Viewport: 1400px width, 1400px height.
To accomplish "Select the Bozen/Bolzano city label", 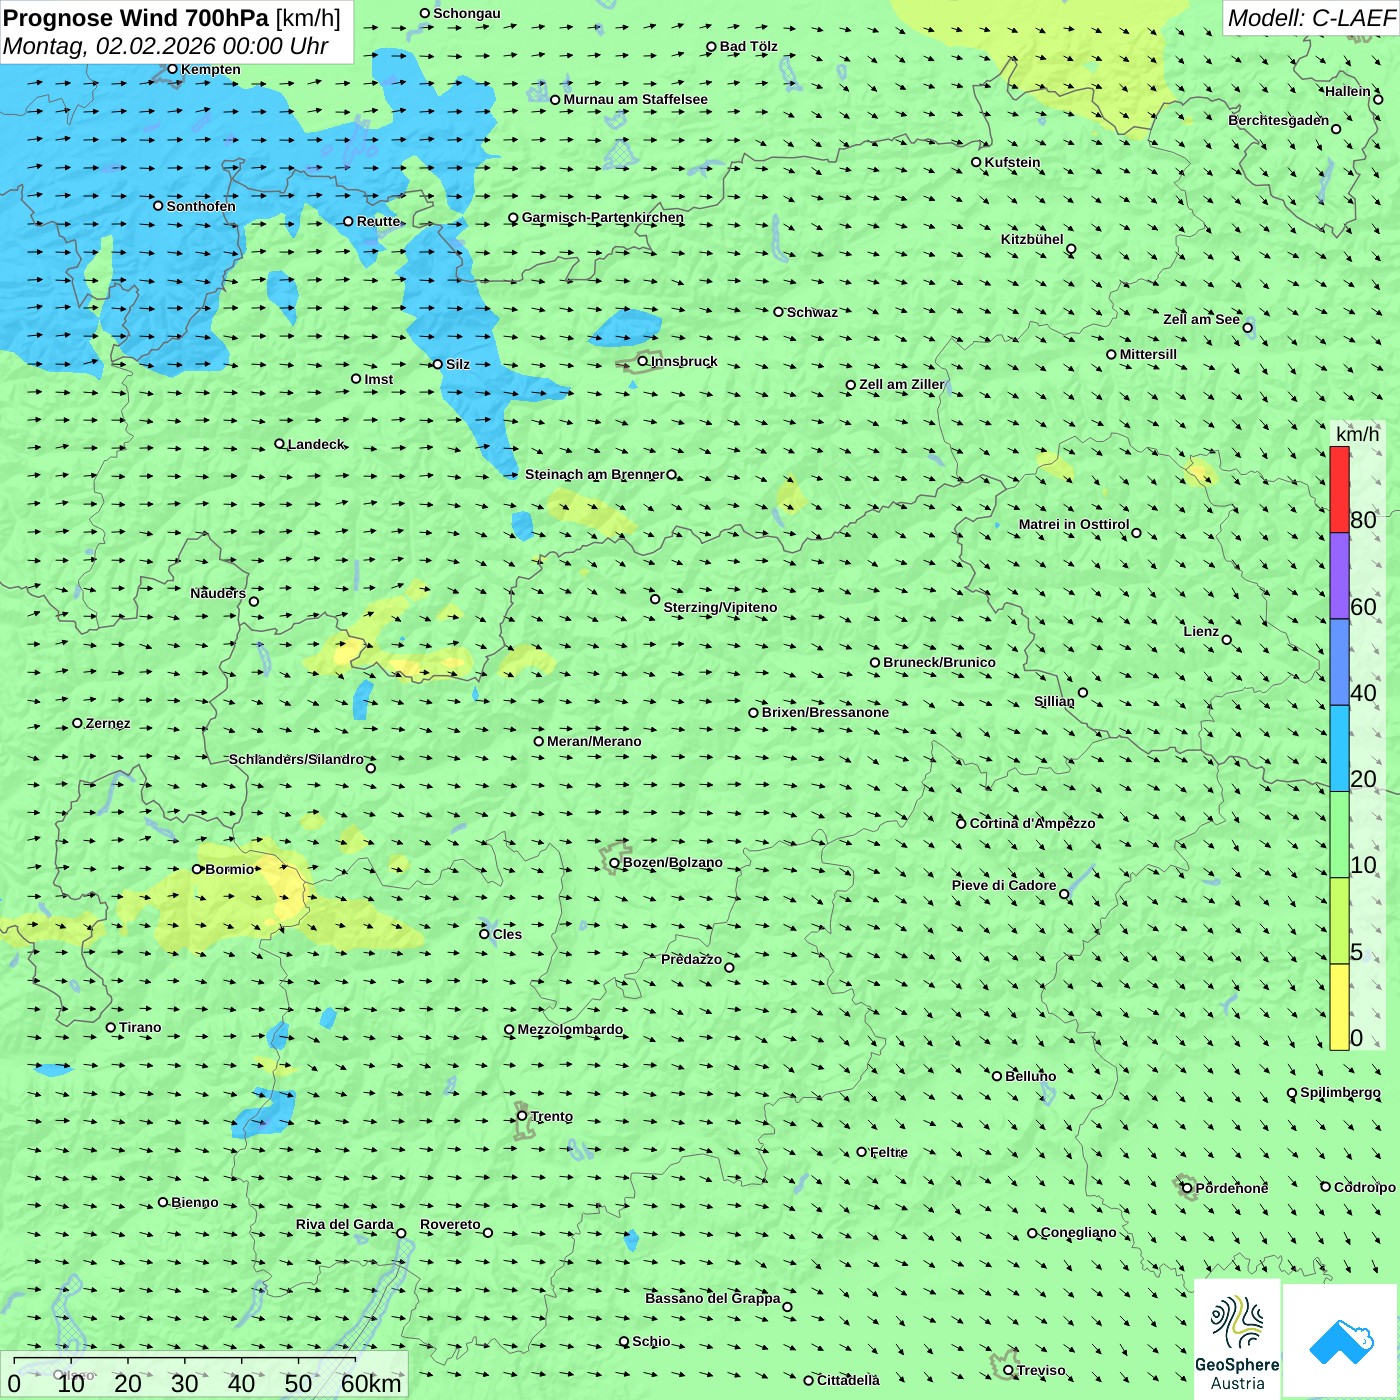I will tap(673, 862).
